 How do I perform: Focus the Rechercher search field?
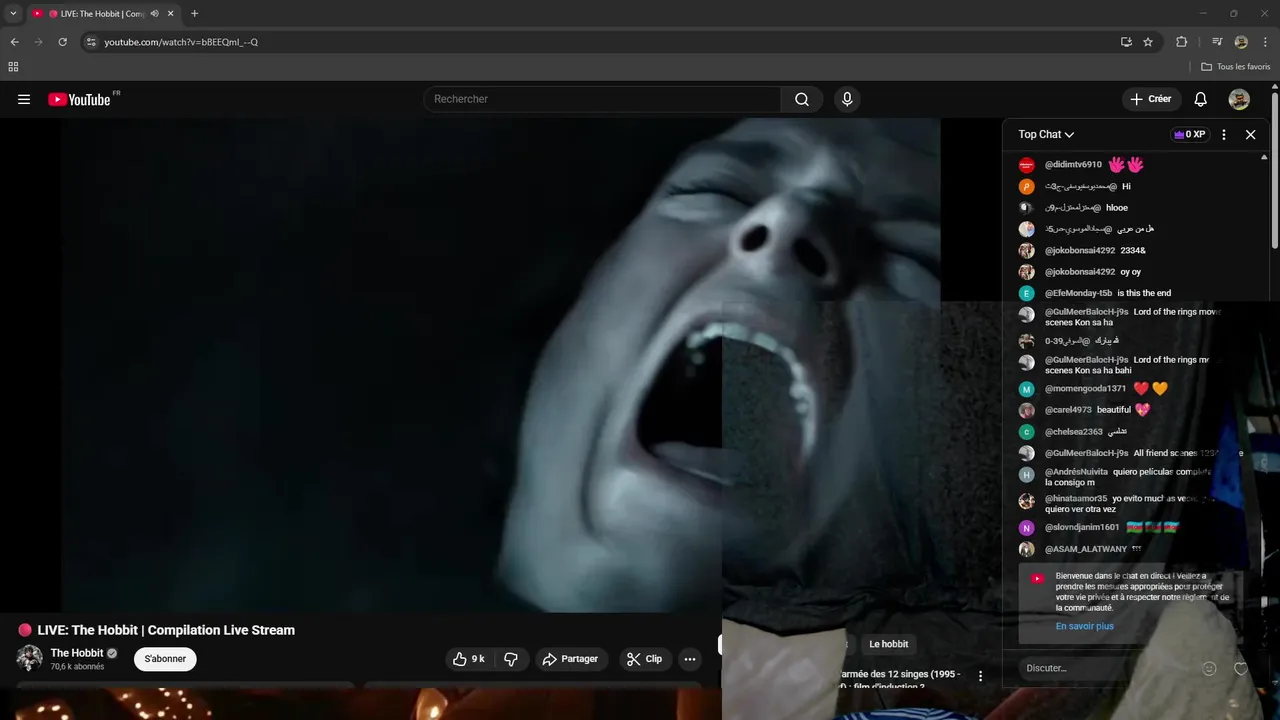[602, 99]
